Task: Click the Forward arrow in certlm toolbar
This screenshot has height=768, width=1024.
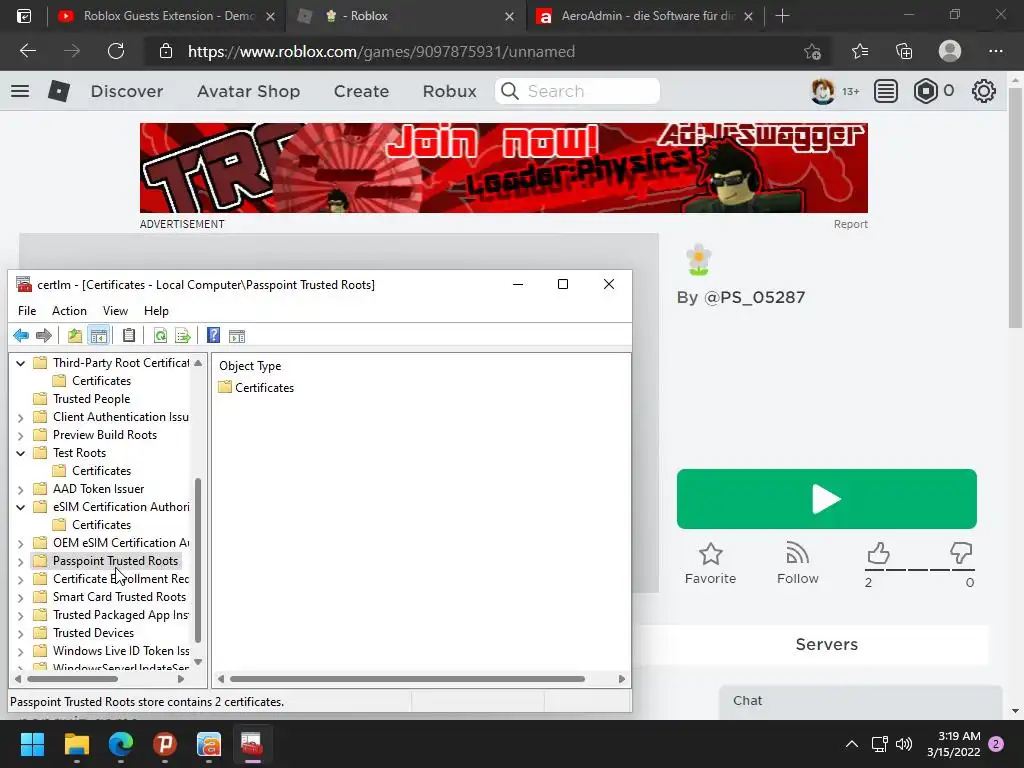Action: coord(44,336)
